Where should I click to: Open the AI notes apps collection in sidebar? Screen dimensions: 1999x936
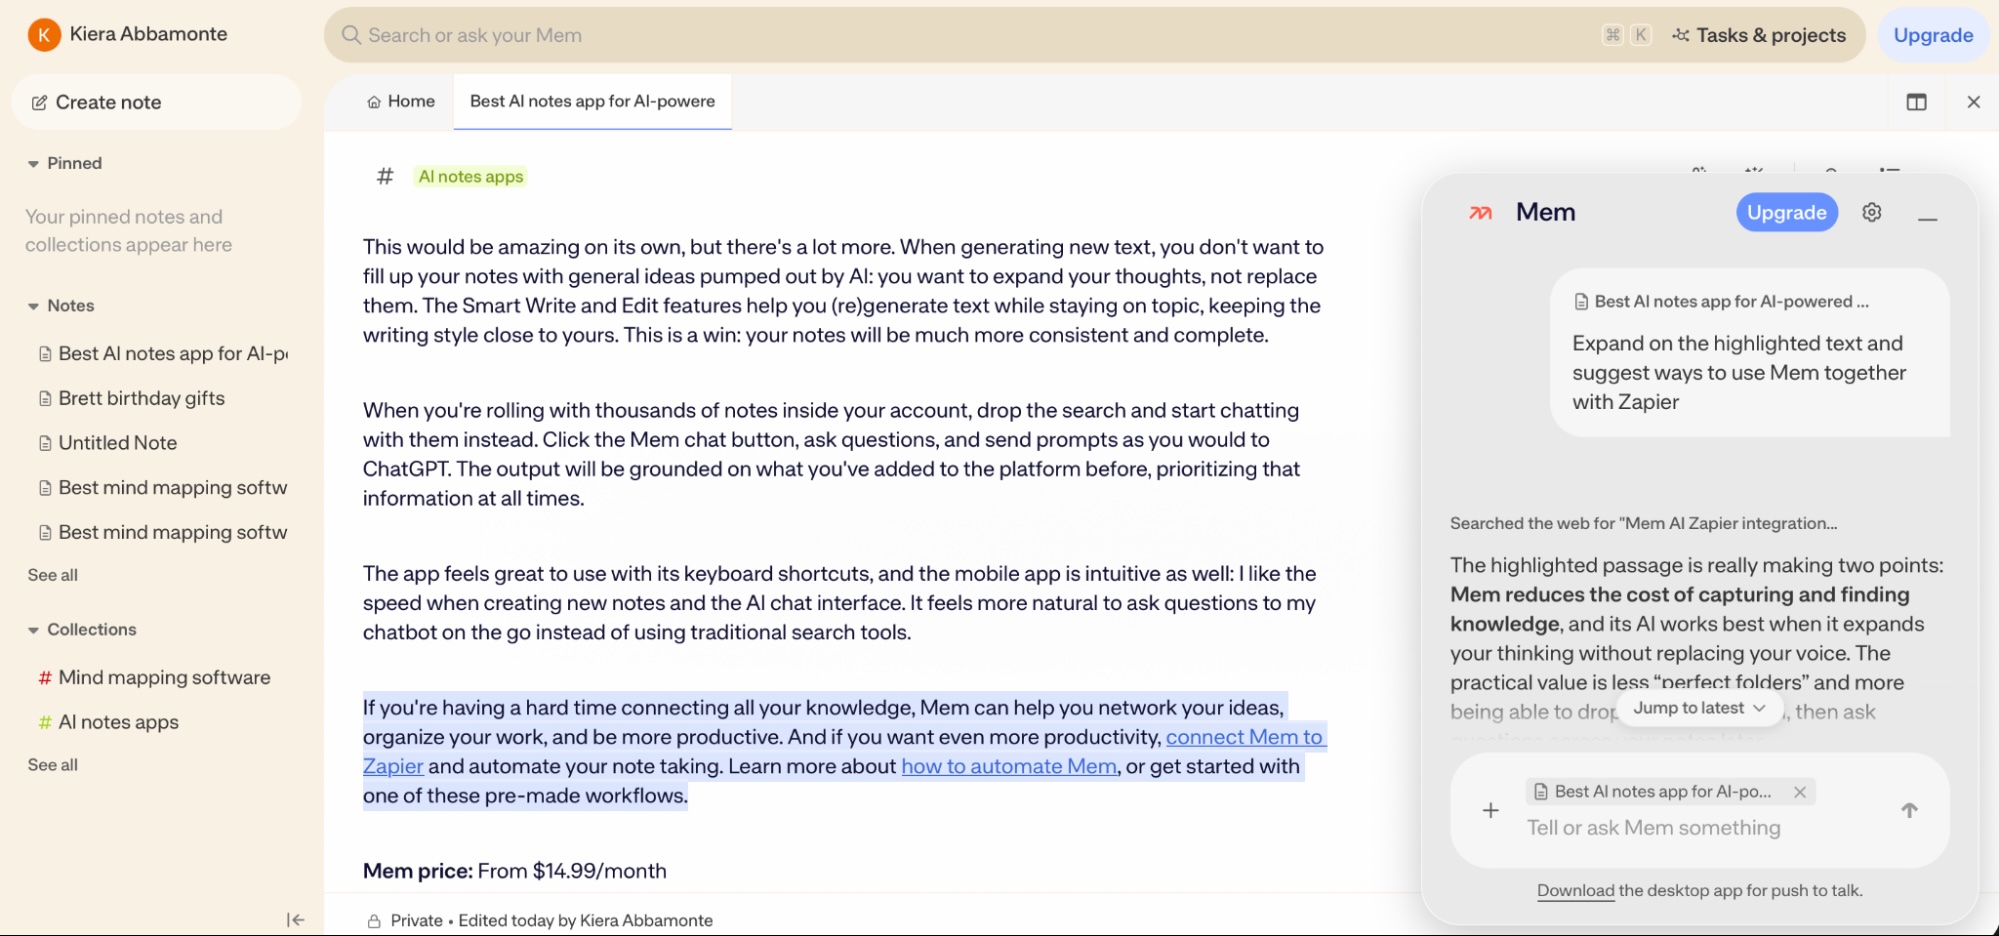tap(108, 722)
